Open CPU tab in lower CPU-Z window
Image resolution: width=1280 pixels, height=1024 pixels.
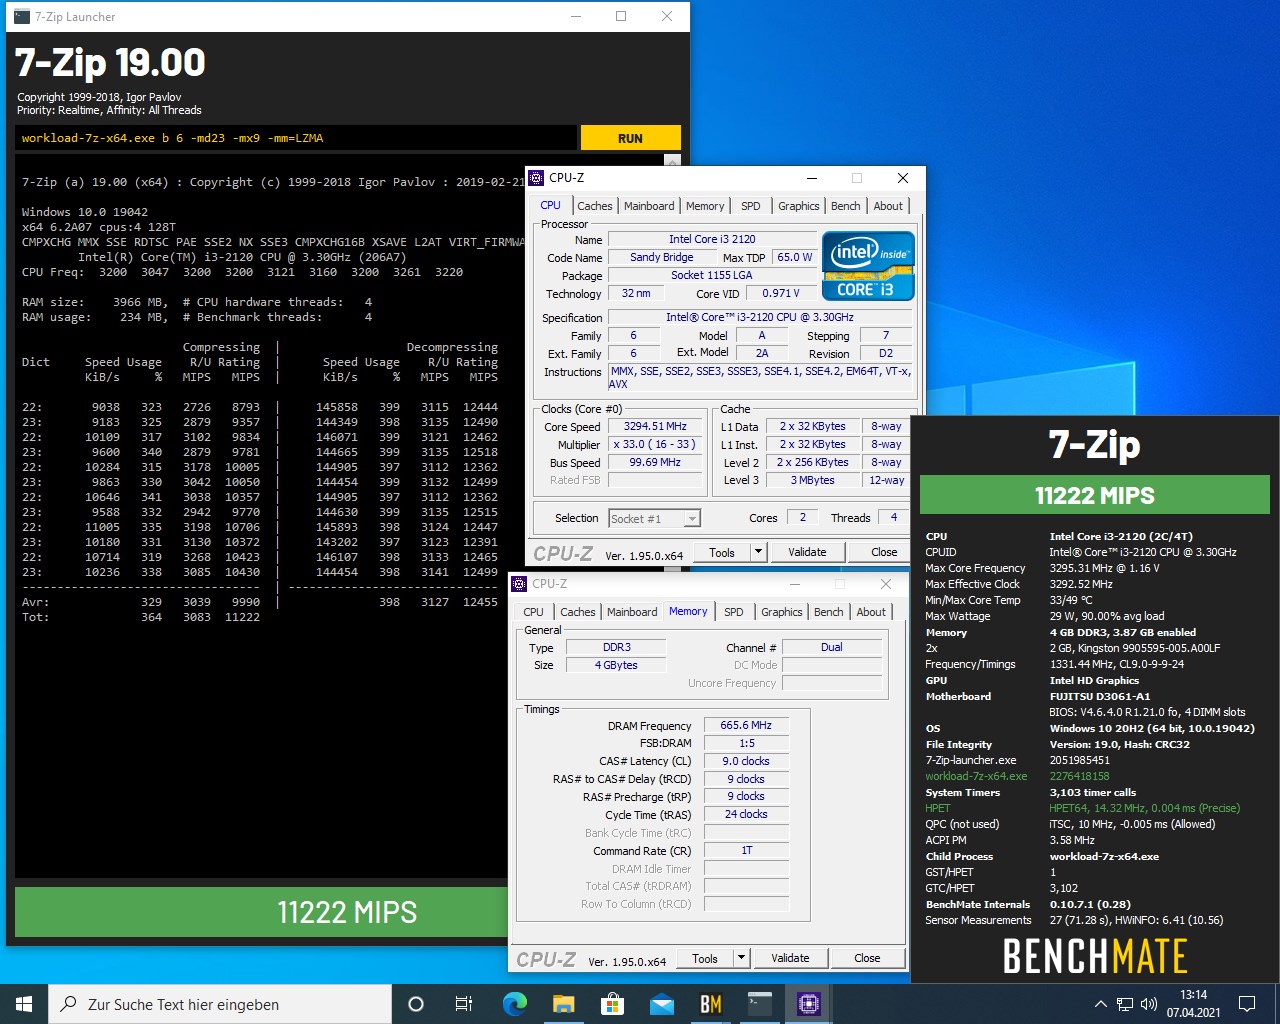tap(534, 612)
